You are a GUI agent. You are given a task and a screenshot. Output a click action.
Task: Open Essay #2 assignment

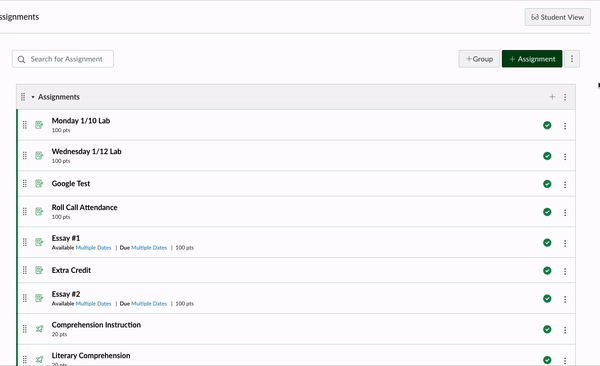(x=66, y=294)
